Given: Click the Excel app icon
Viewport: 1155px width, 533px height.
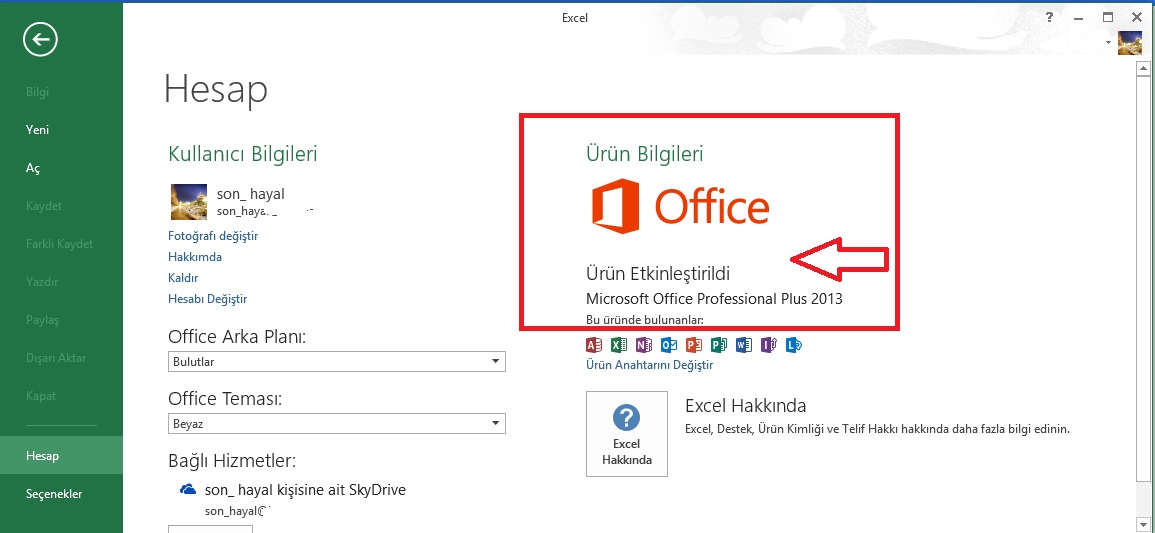Looking at the screenshot, I should pyautogui.click(x=619, y=344).
